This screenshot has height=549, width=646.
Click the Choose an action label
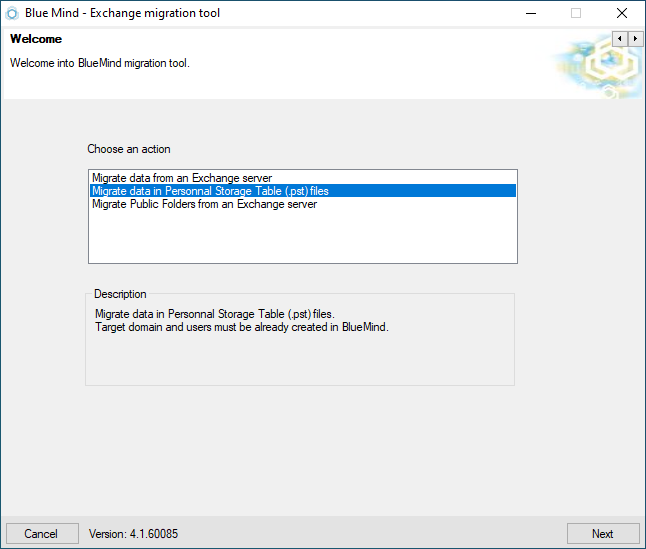(129, 149)
